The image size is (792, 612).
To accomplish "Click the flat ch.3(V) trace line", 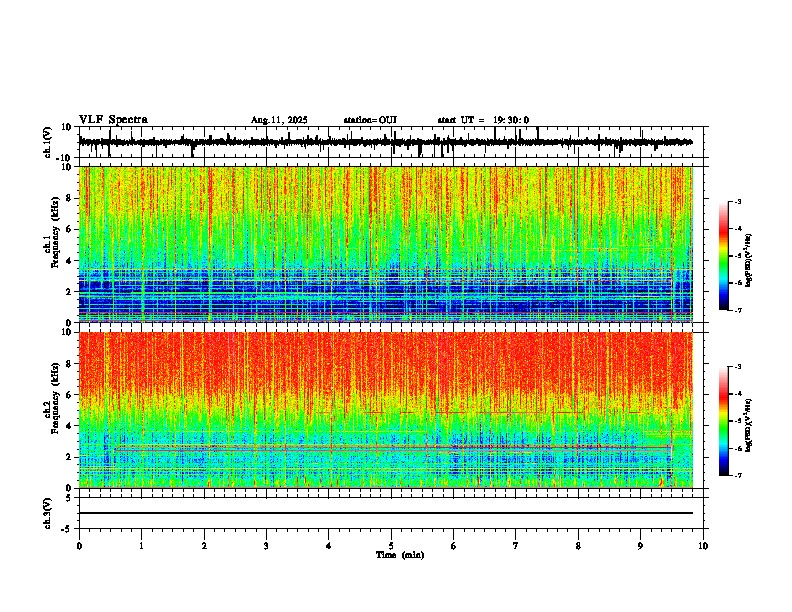I will 386,513.
